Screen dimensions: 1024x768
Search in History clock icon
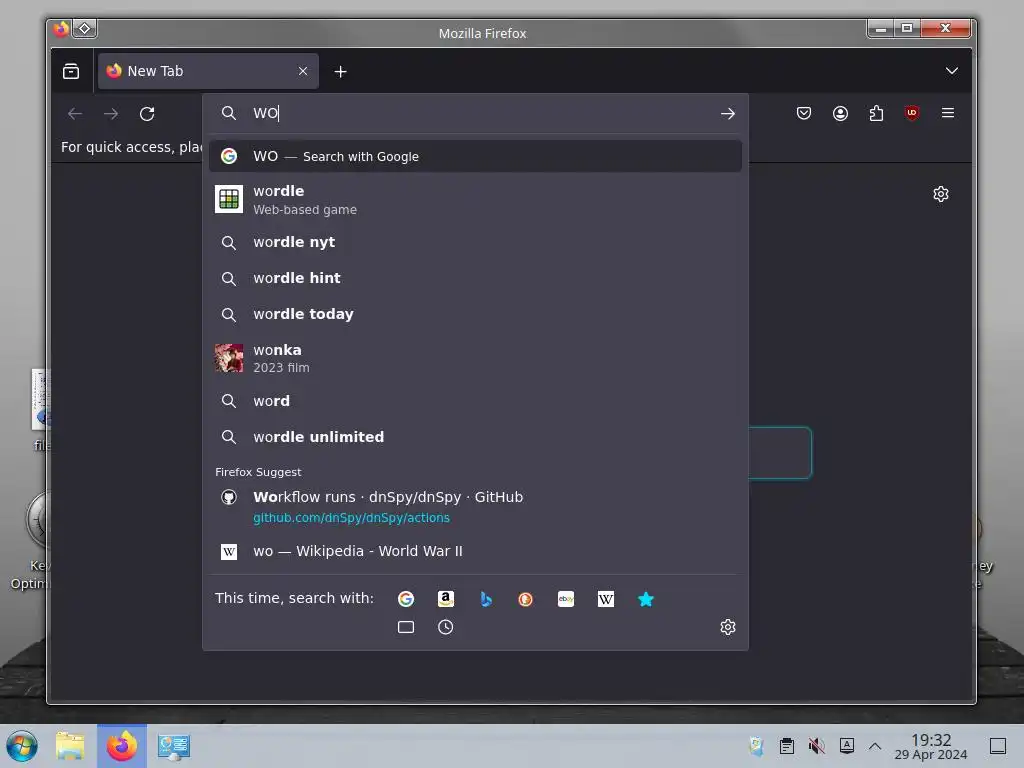point(445,627)
